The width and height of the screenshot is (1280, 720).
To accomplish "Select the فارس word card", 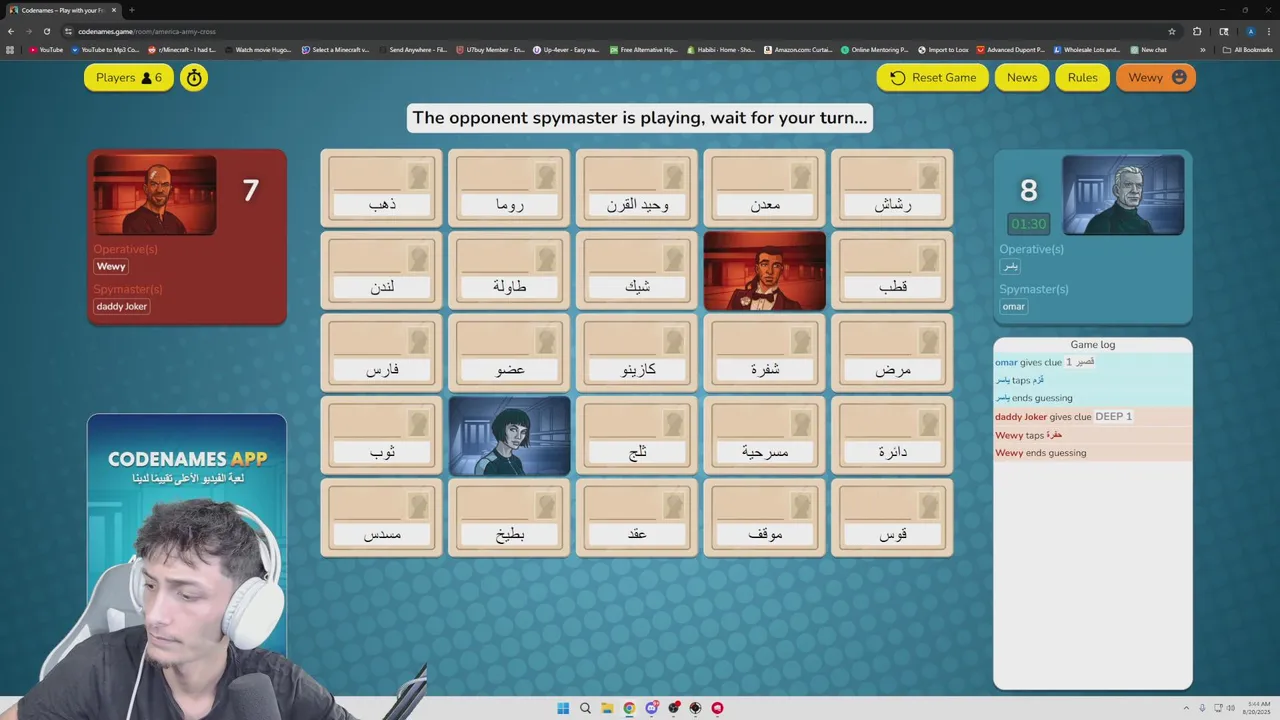I will click(x=381, y=353).
